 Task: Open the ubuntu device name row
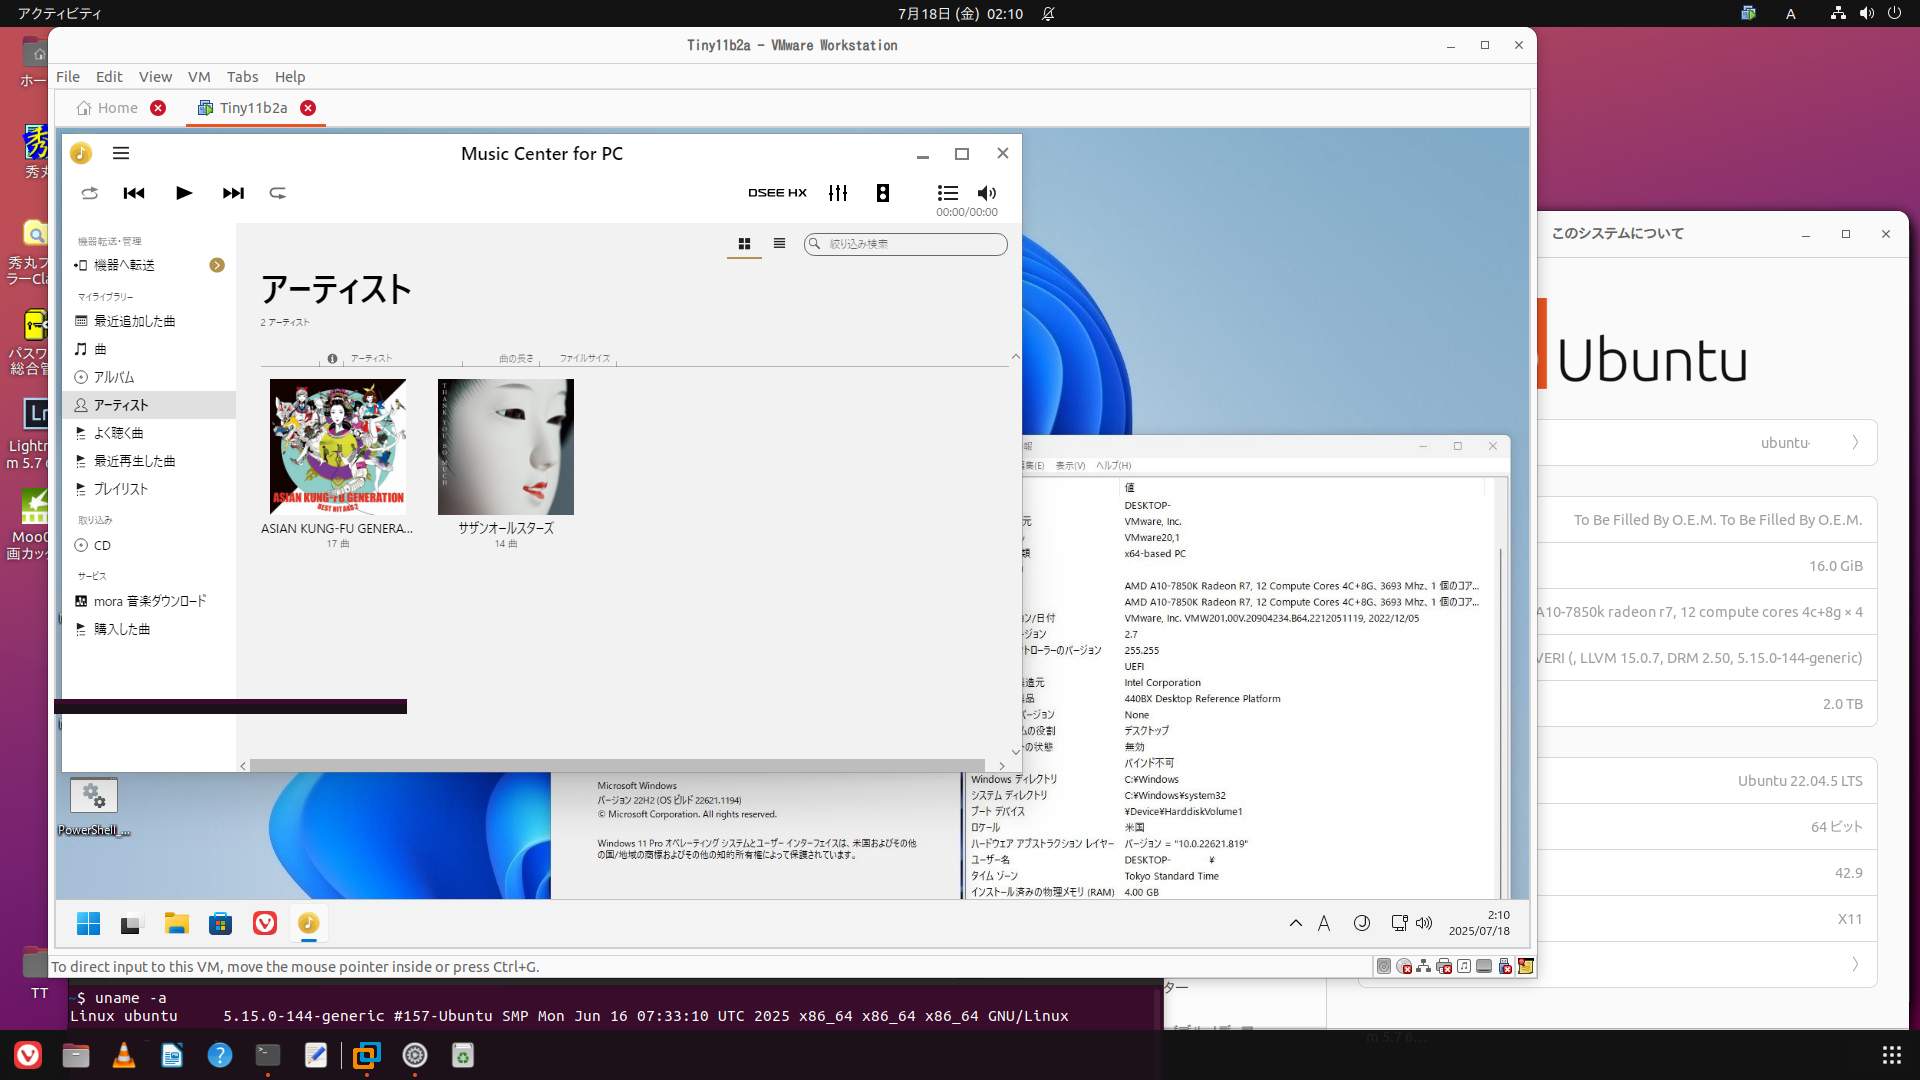click(x=1707, y=443)
